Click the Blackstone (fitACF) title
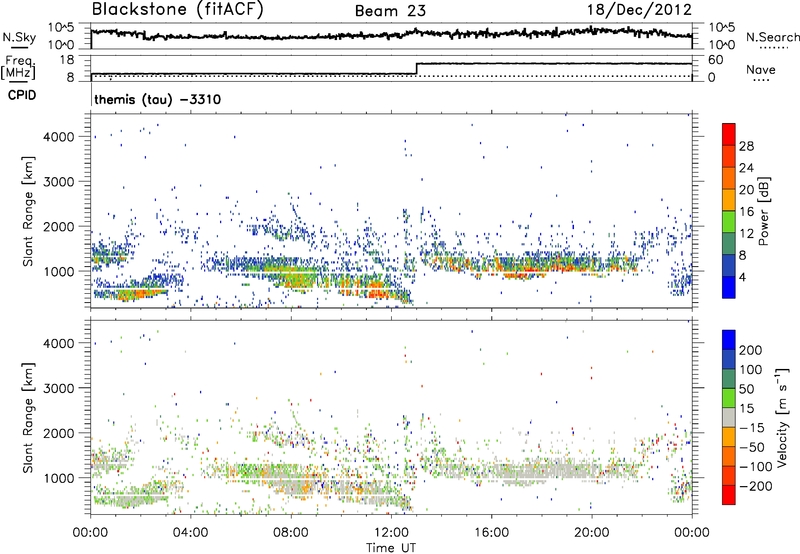Image resolution: width=800 pixels, height=554 pixels. pos(177,9)
